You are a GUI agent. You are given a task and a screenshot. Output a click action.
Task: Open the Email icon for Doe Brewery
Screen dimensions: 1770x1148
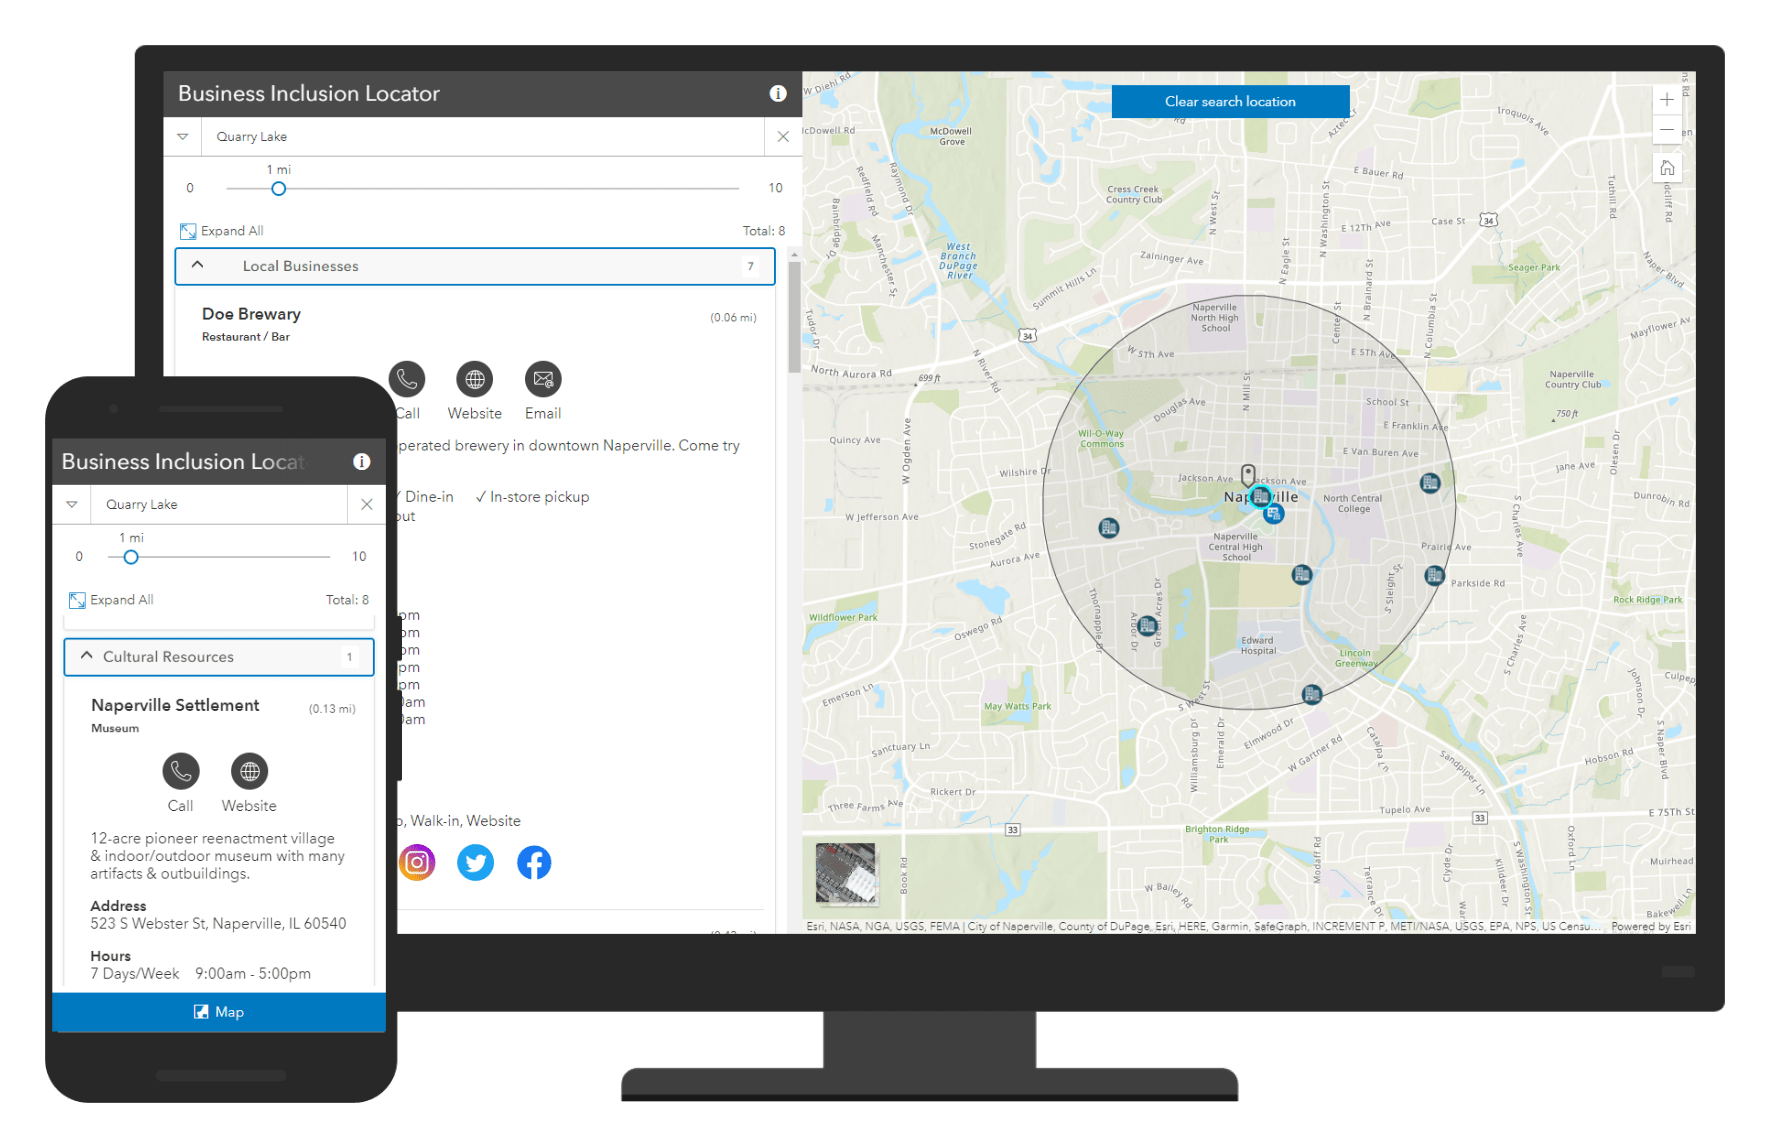542,379
